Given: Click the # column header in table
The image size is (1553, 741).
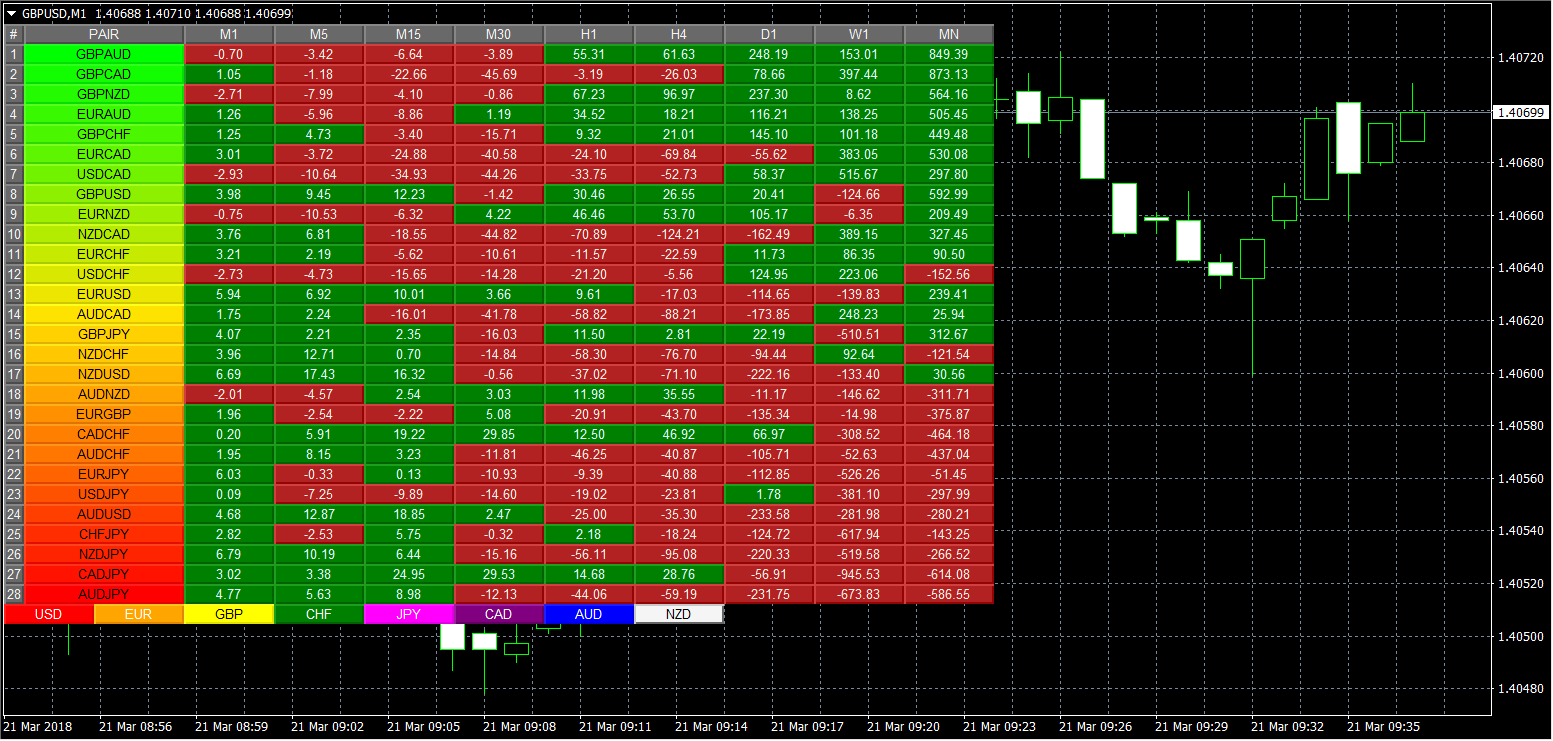Looking at the screenshot, I should click(14, 34).
